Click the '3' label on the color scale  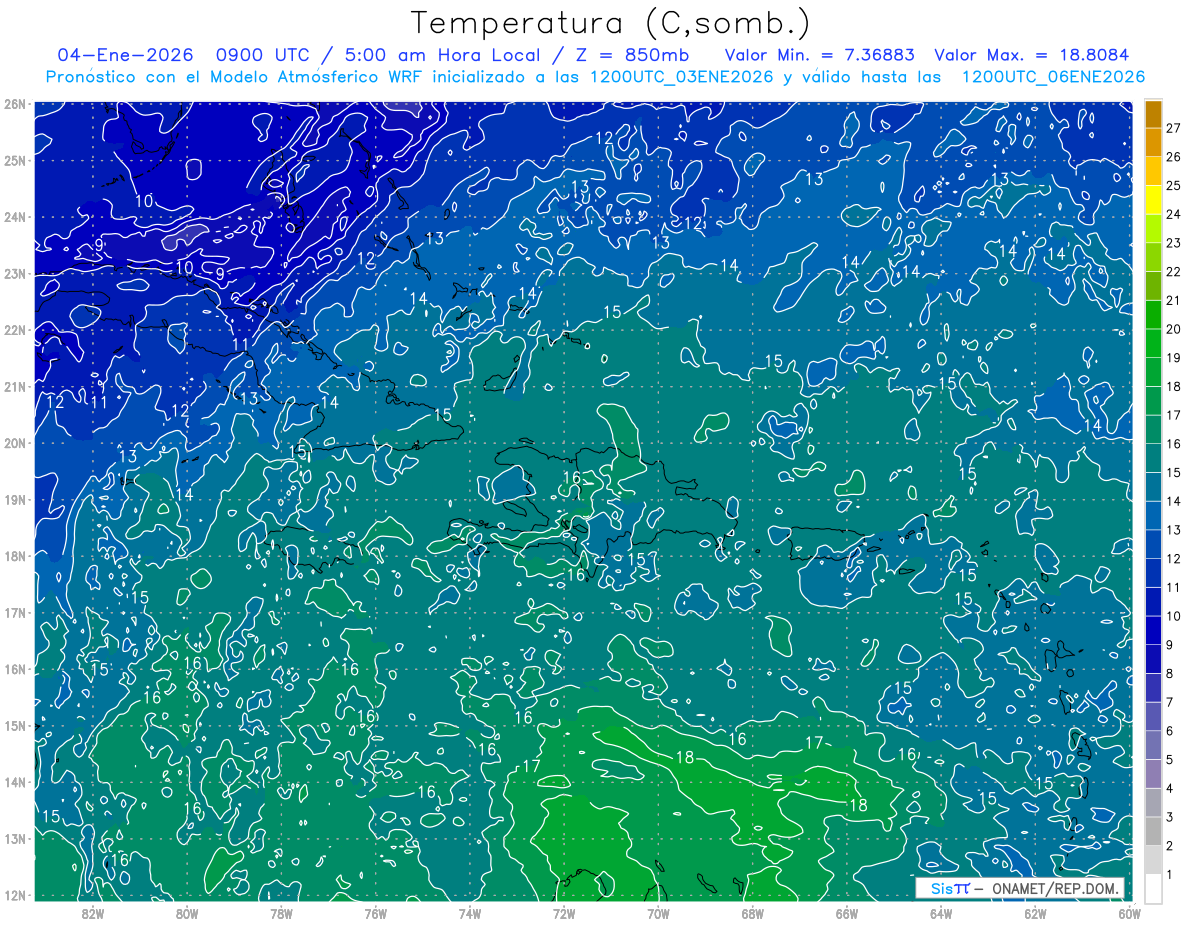coord(1170,817)
